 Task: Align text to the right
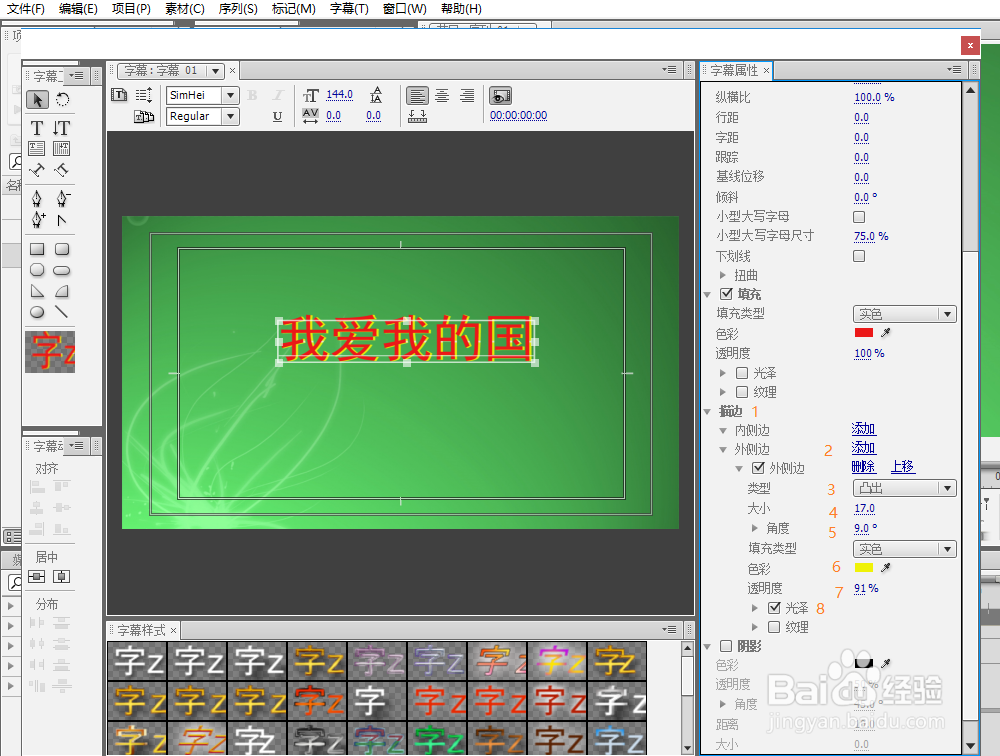point(467,96)
